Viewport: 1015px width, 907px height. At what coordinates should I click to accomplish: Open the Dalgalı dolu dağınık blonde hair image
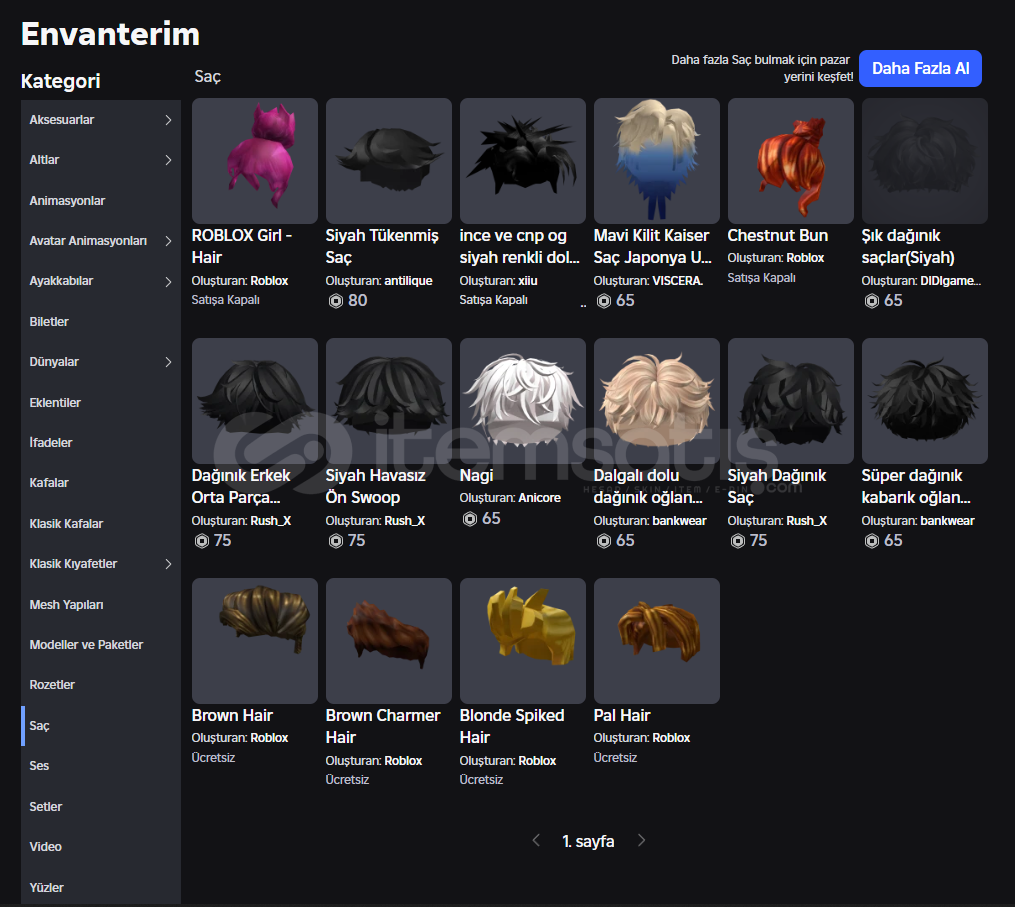pyautogui.click(x=656, y=401)
